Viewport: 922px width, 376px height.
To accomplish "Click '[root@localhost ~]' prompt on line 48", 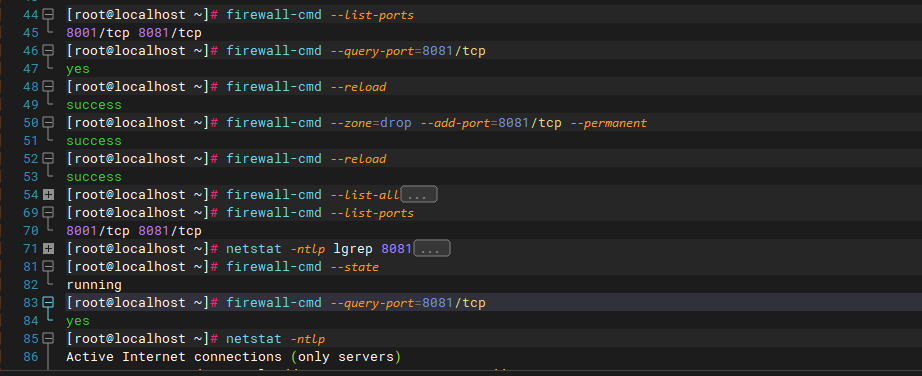I will (x=138, y=86).
